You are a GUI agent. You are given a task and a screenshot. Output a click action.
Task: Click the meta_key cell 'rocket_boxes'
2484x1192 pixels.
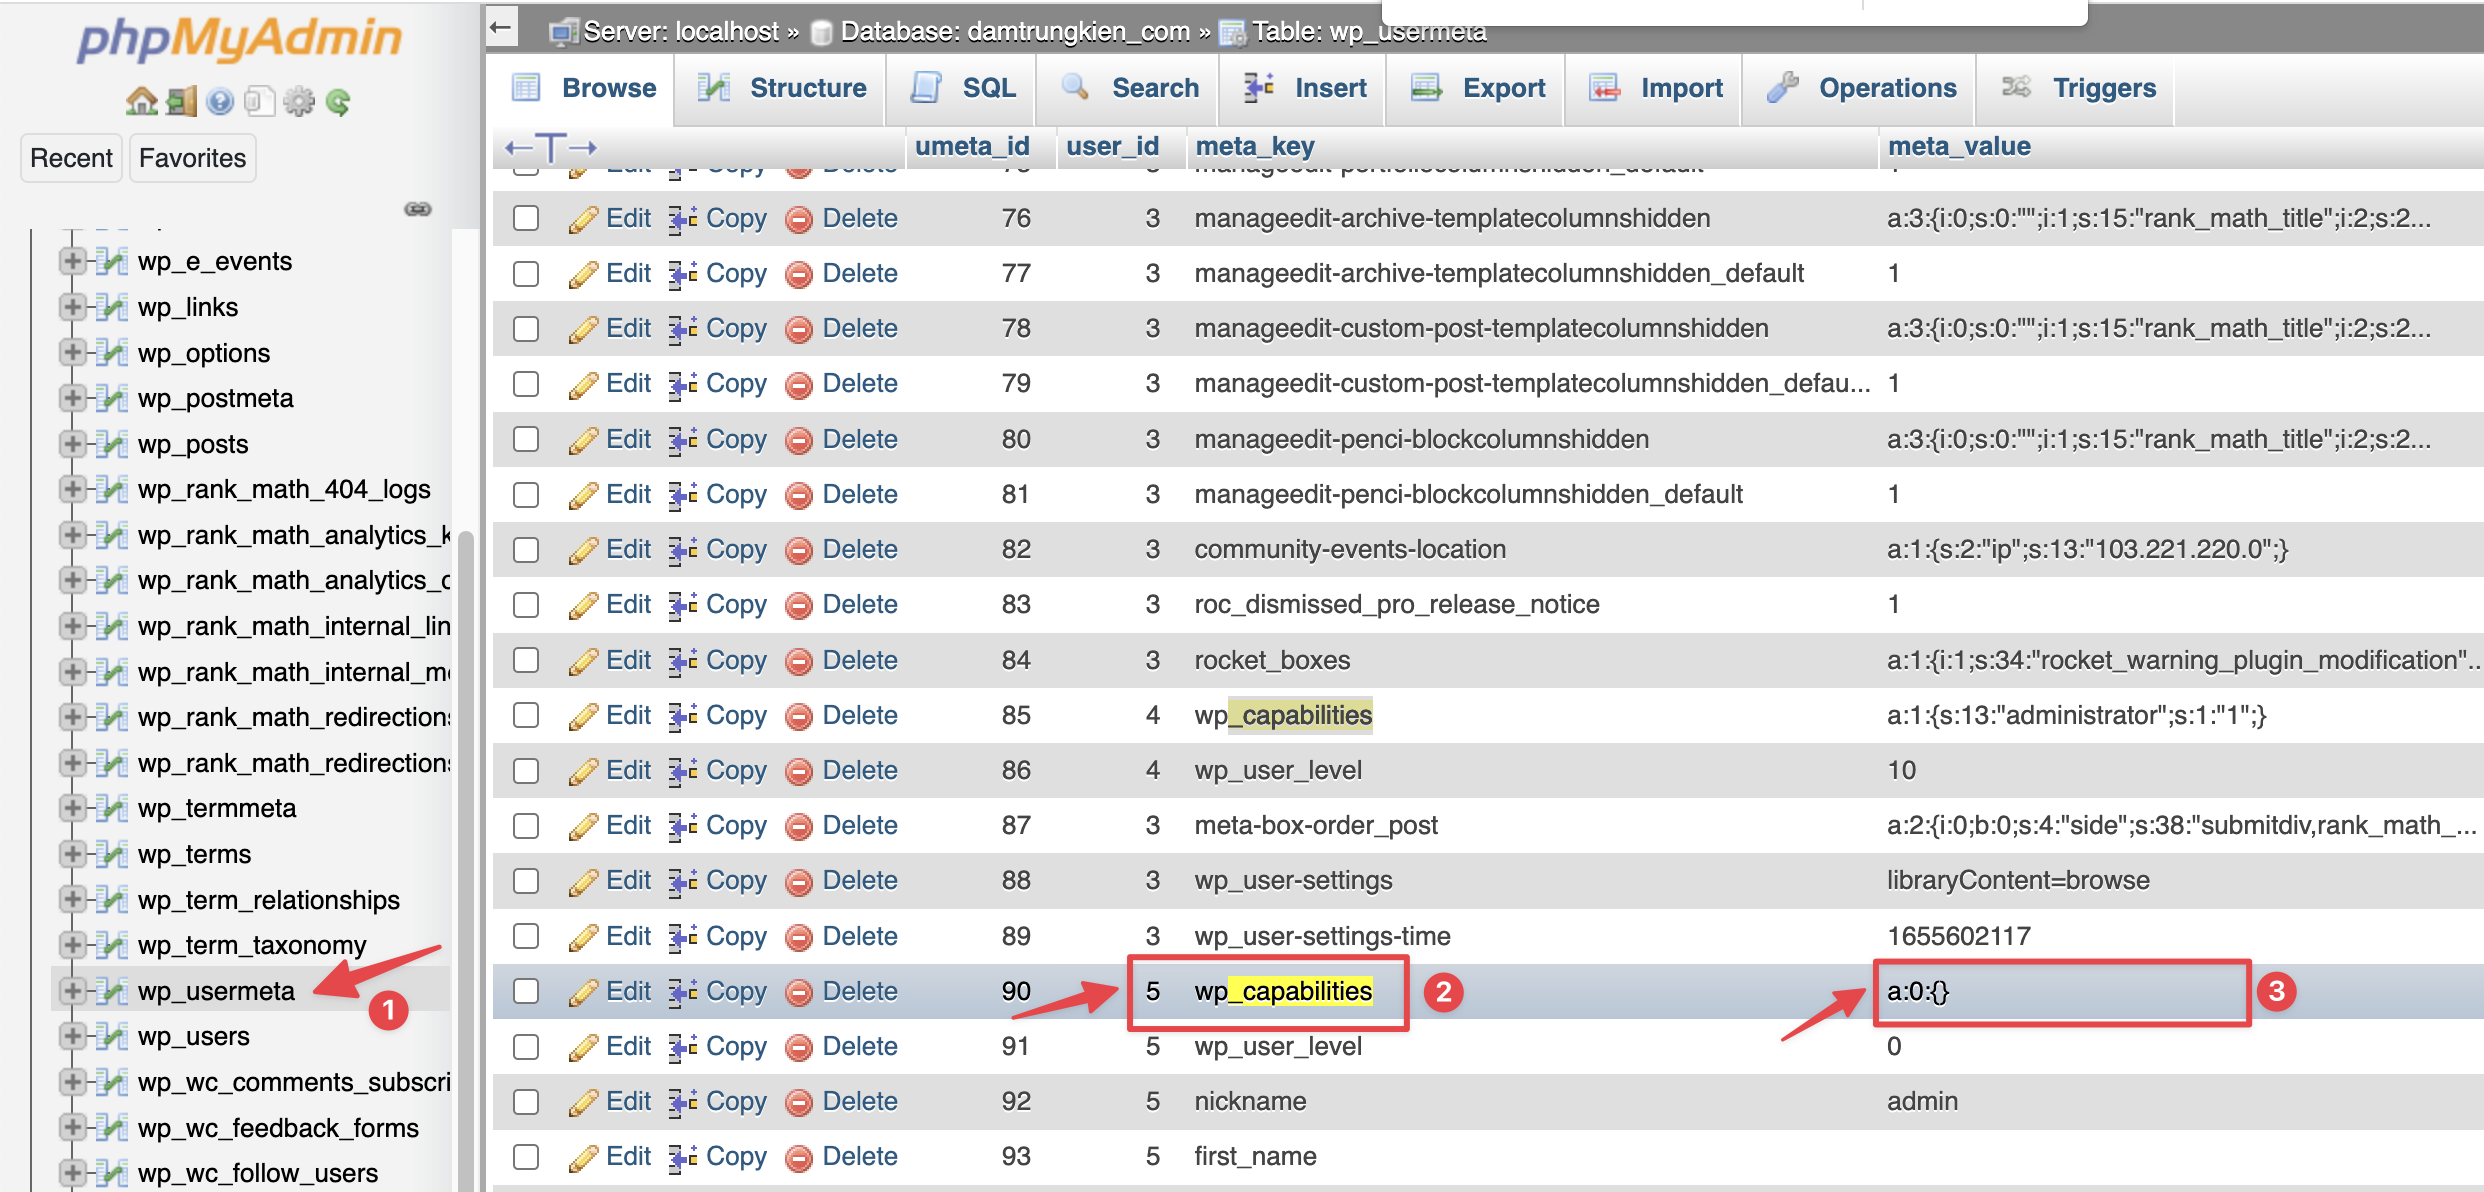(1272, 661)
